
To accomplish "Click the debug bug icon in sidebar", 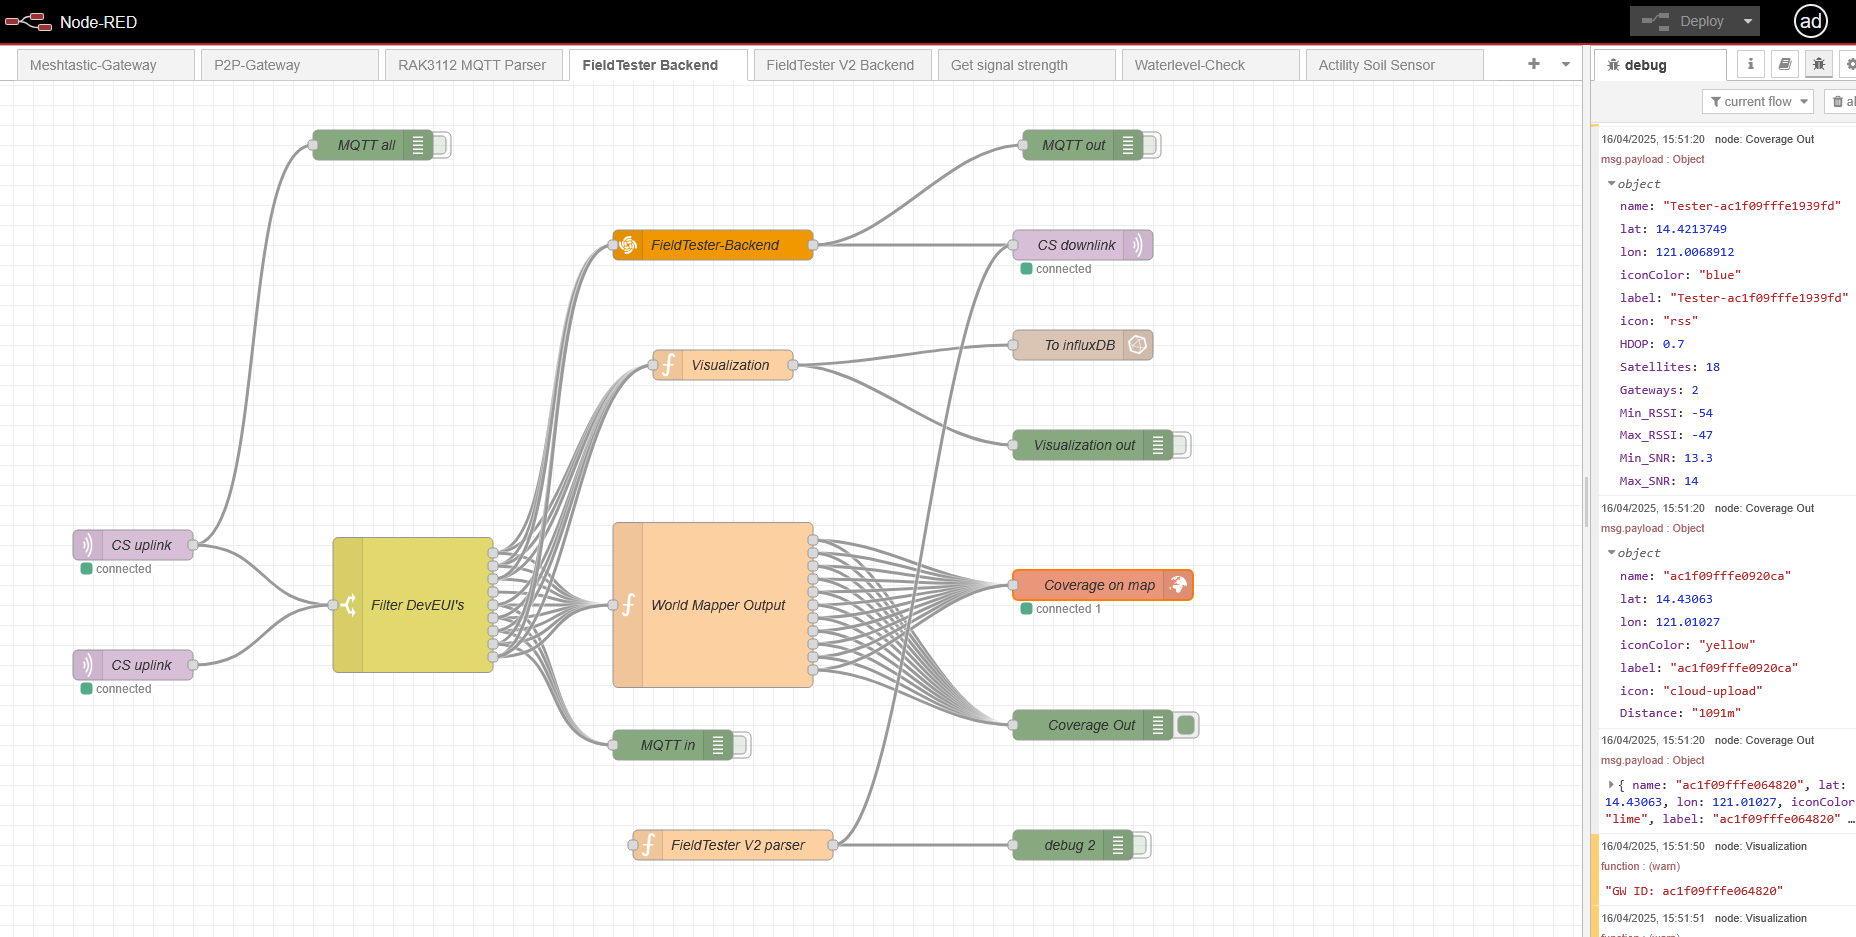I will (1818, 64).
